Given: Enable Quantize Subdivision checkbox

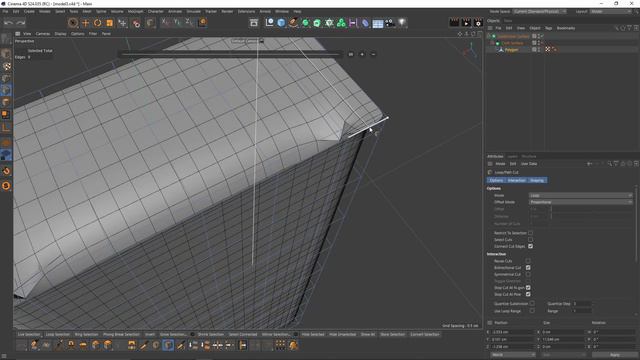Looking at the screenshot, I should tap(532, 303).
